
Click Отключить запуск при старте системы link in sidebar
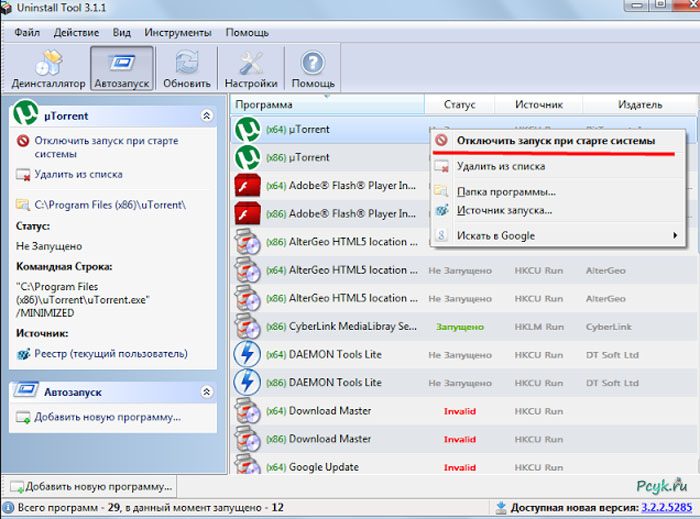coord(106,147)
